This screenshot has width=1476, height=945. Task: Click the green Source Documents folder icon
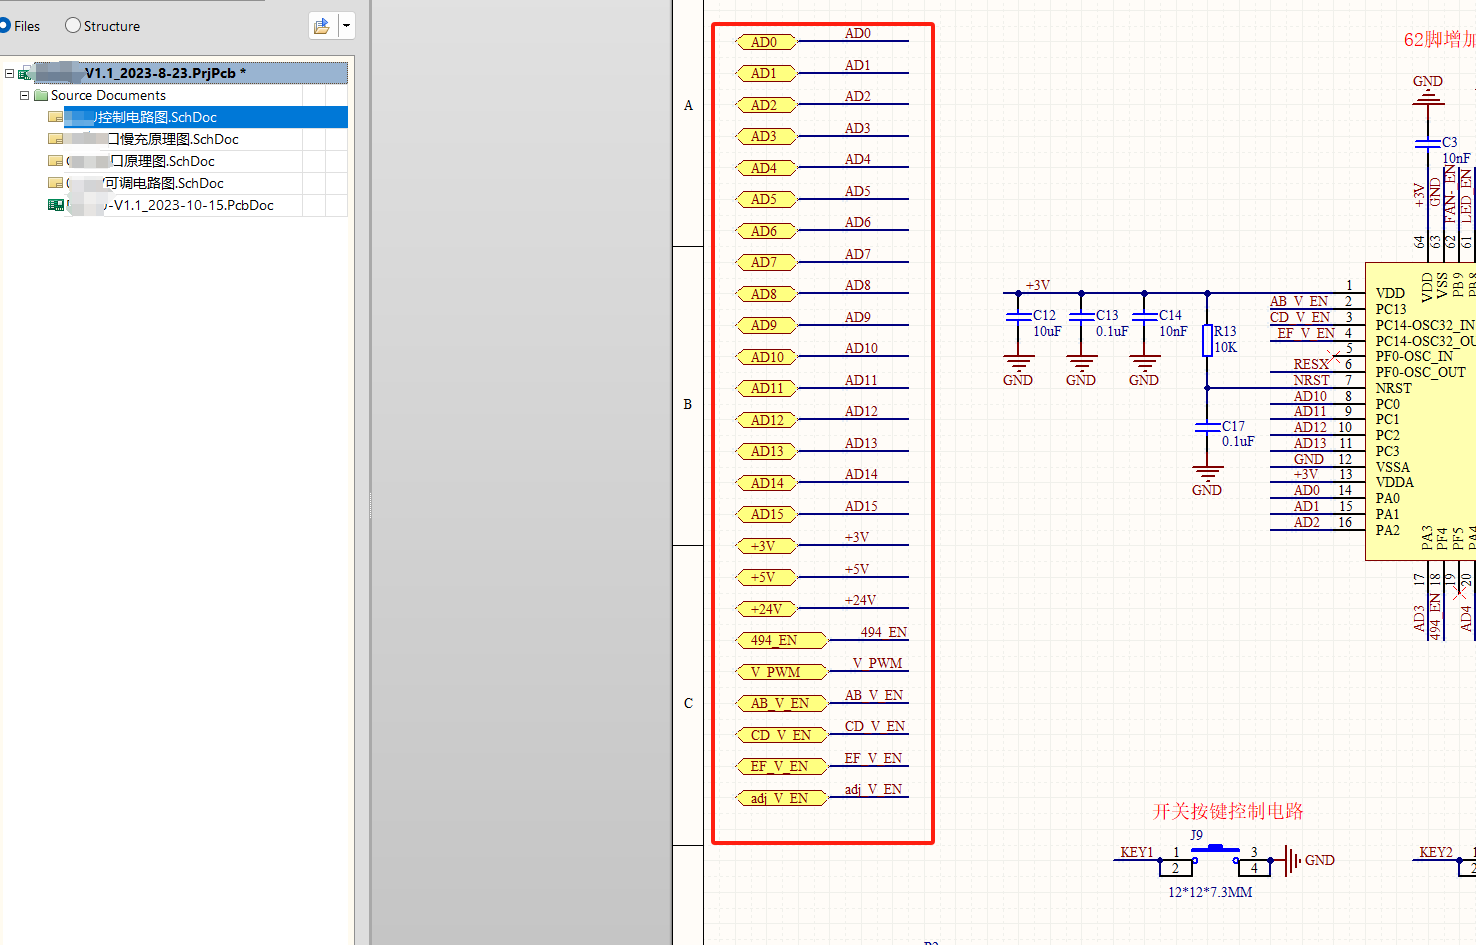(x=41, y=95)
